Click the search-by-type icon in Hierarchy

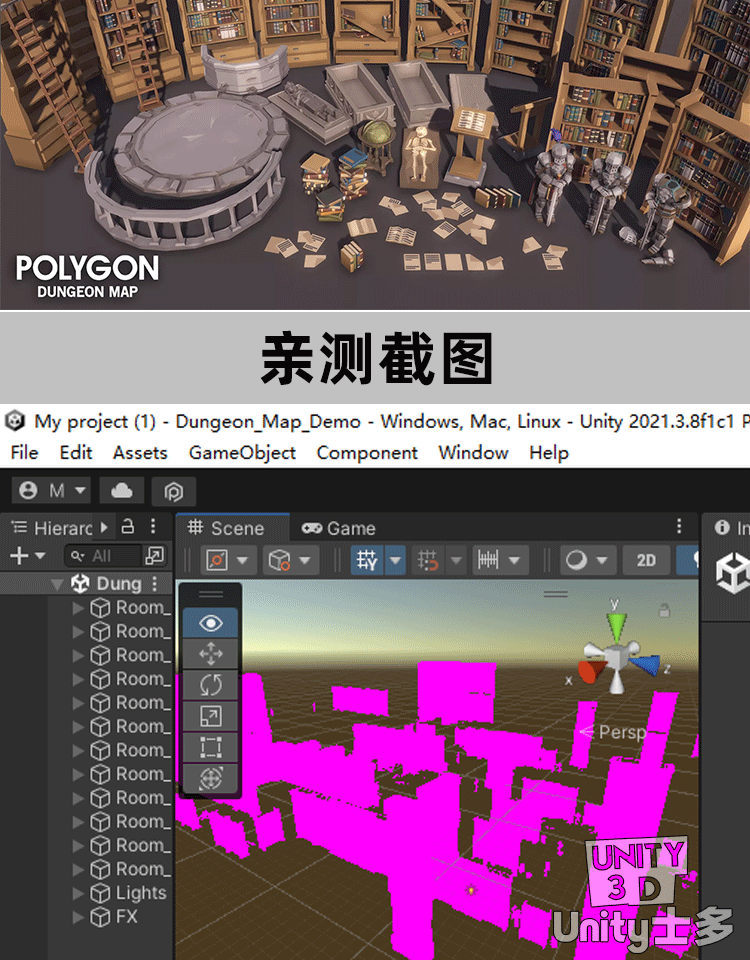pyautogui.click(x=154, y=556)
